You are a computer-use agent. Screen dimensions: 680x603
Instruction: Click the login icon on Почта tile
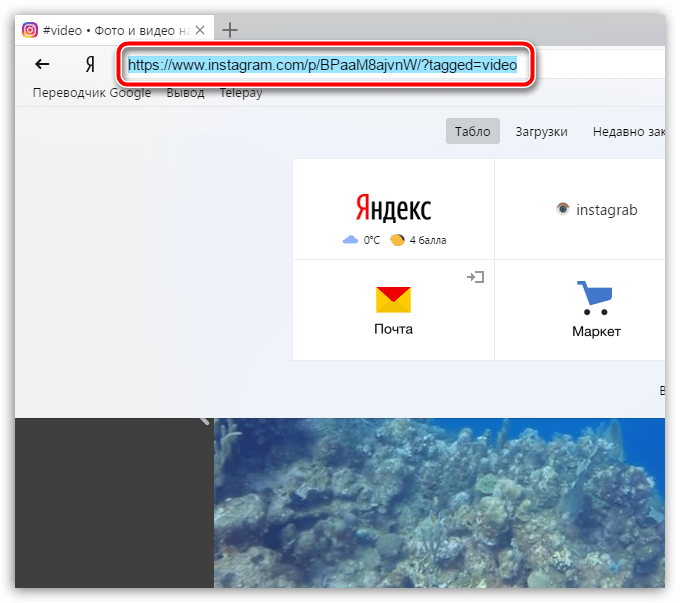[x=475, y=277]
